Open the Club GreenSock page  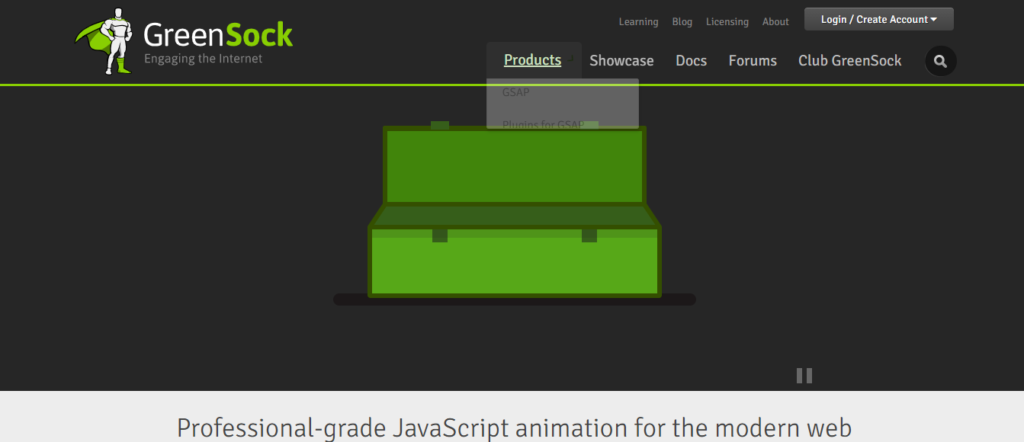point(850,61)
